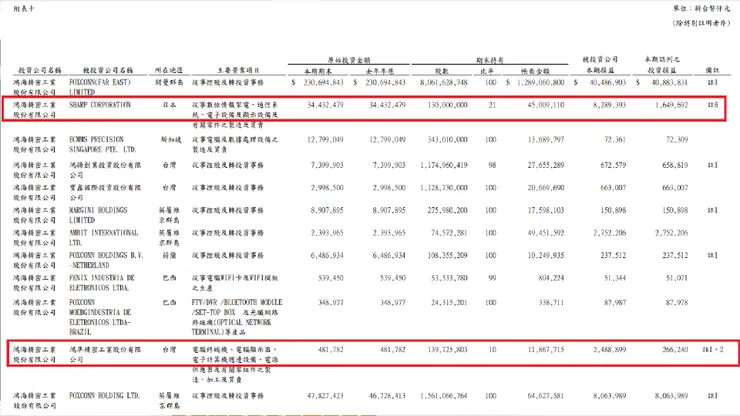Select shares value '139,725,803'
740x416 pixels.
click(447, 350)
